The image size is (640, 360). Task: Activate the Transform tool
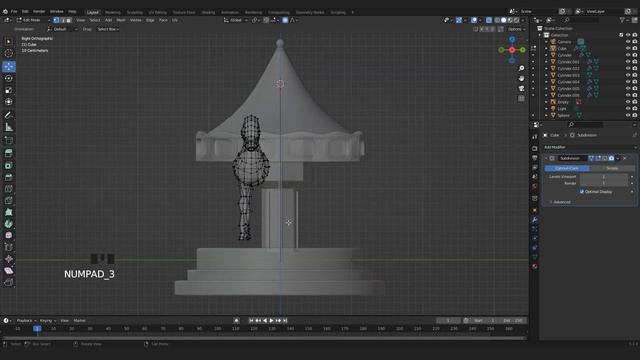pos(9,102)
